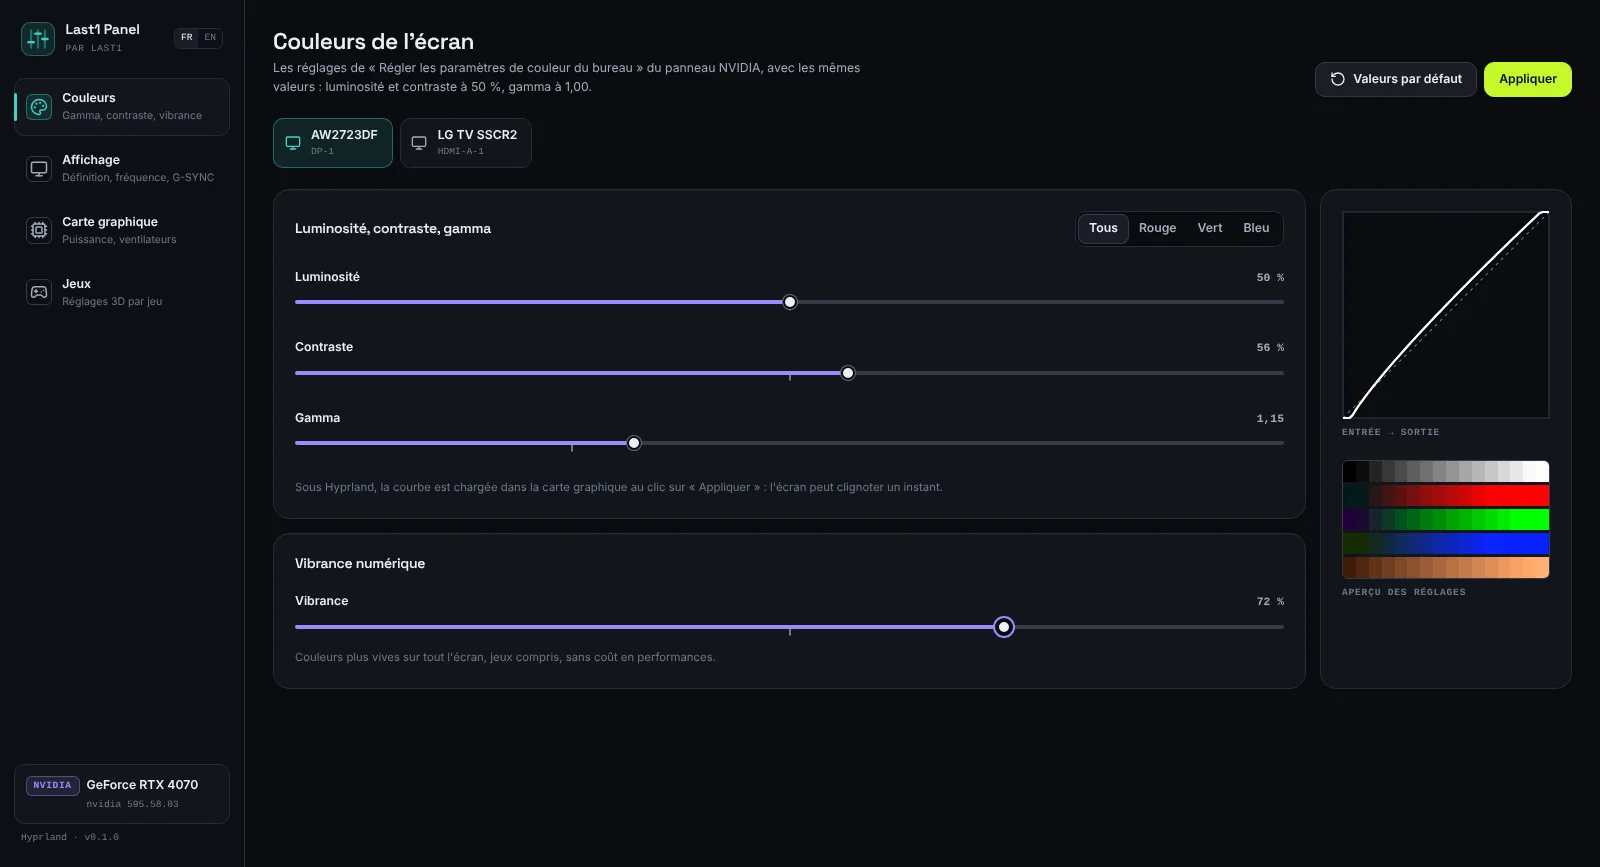Click the green ramp in the preview
The width and height of the screenshot is (1600, 867).
tap(1446, 520)
